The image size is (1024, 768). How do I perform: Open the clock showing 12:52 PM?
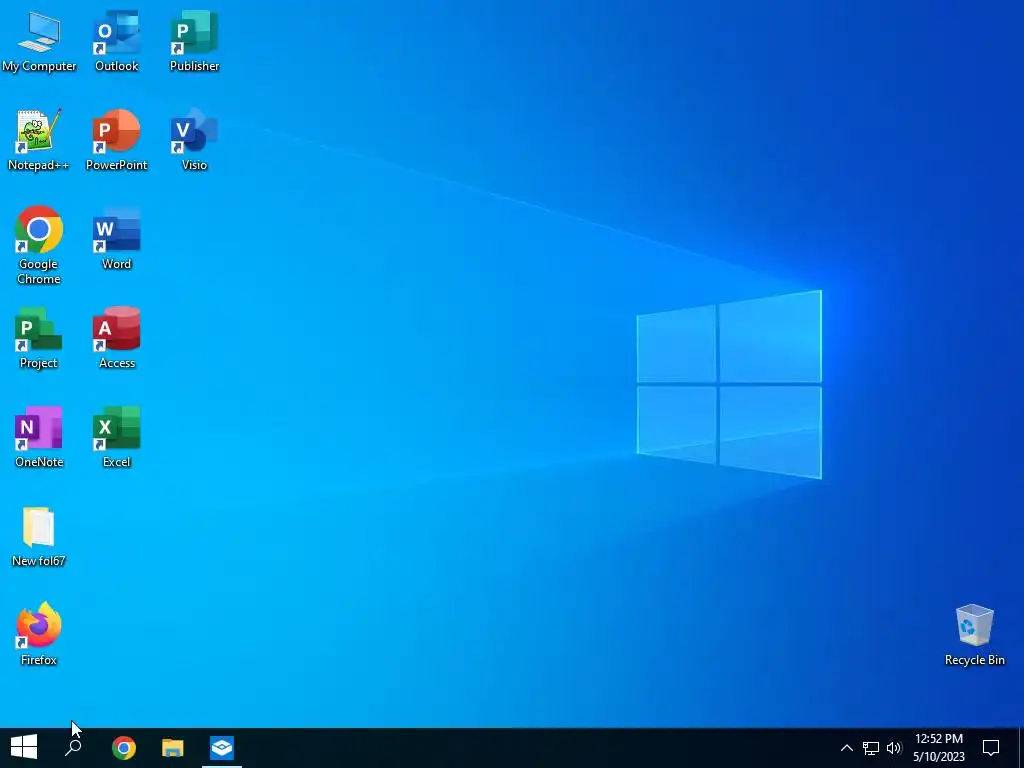(x=938, y=748)
